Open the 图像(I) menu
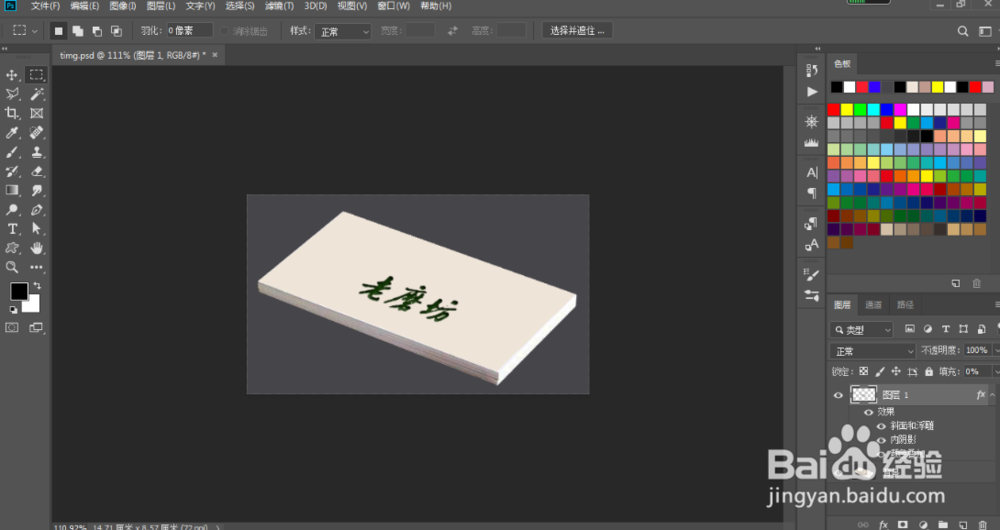Image resolution: width=1000 pixels, height=530 pixels. 122,6
